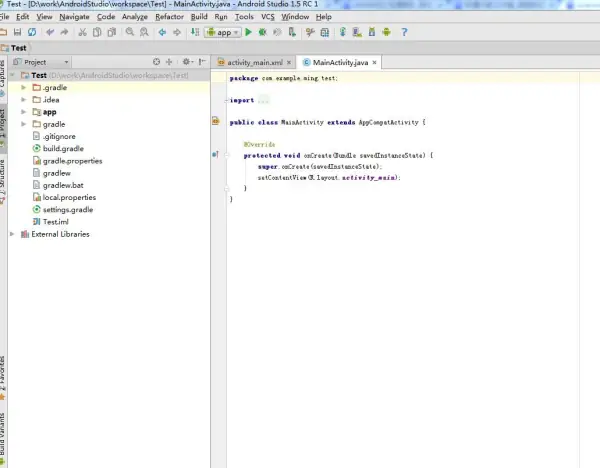Click the Save All toolbar icon

pos(17,32)
